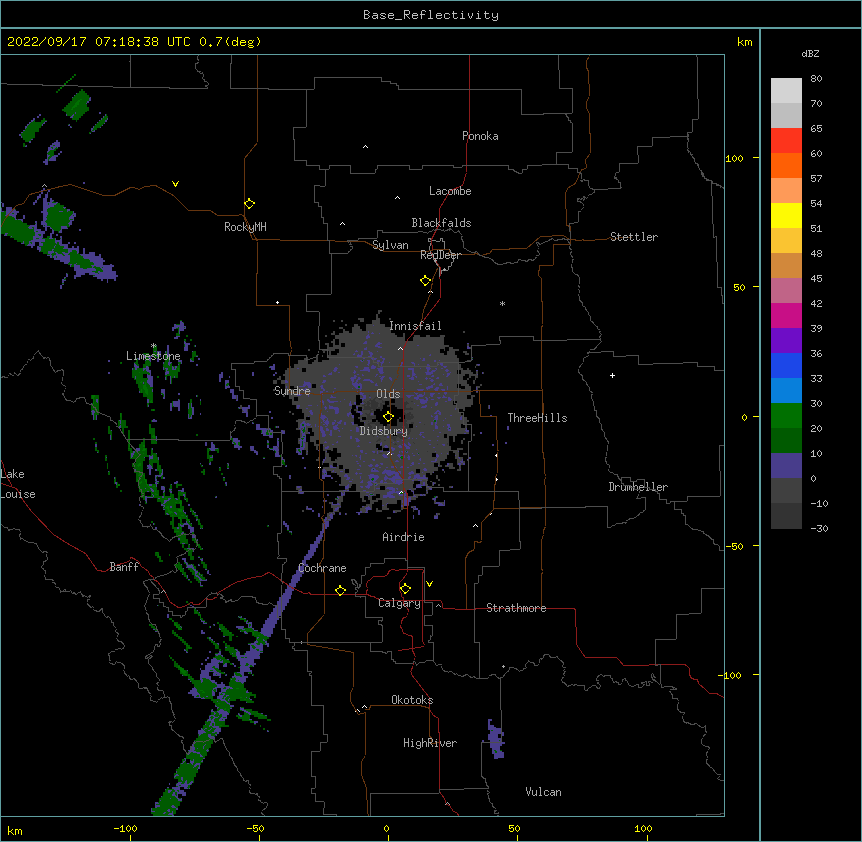Click the -50 tick label on right axis
The height and width of the screenshot is (842, 862).
[x=734, y=546]
